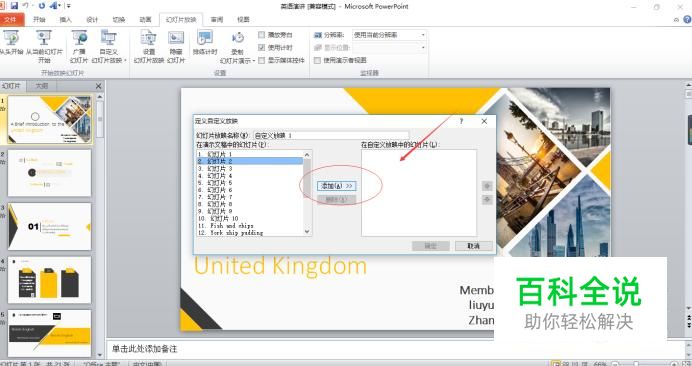Switch to View (视图) ribbon tab

point(243,19)
